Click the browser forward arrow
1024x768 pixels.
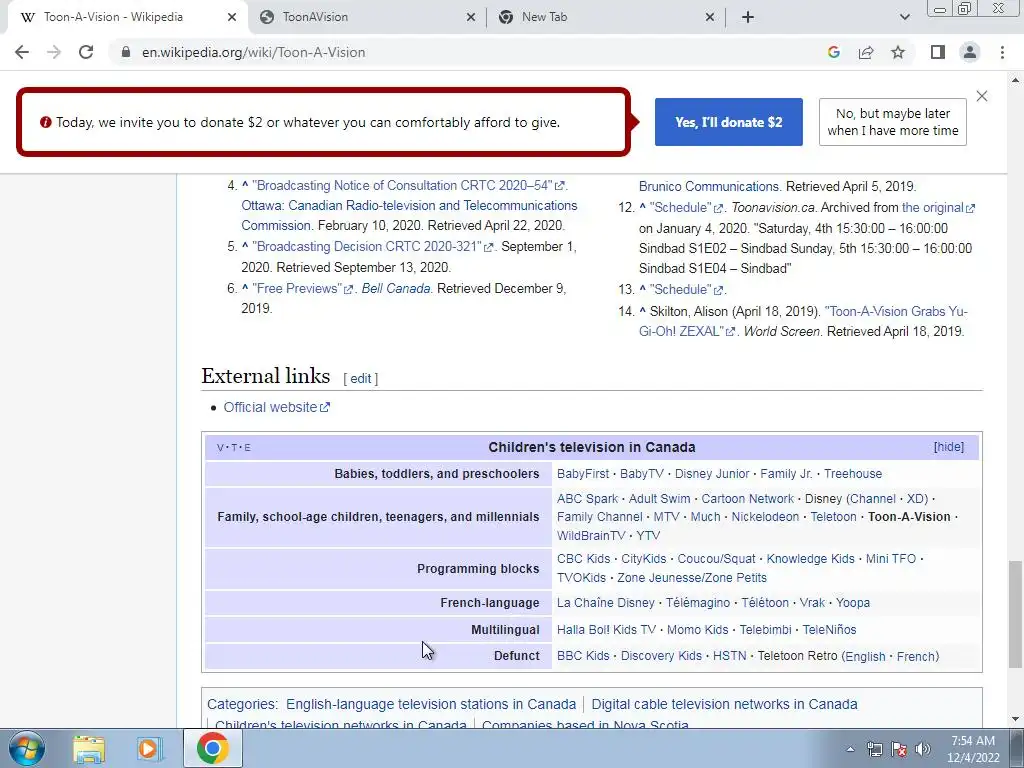pos(54,52)
